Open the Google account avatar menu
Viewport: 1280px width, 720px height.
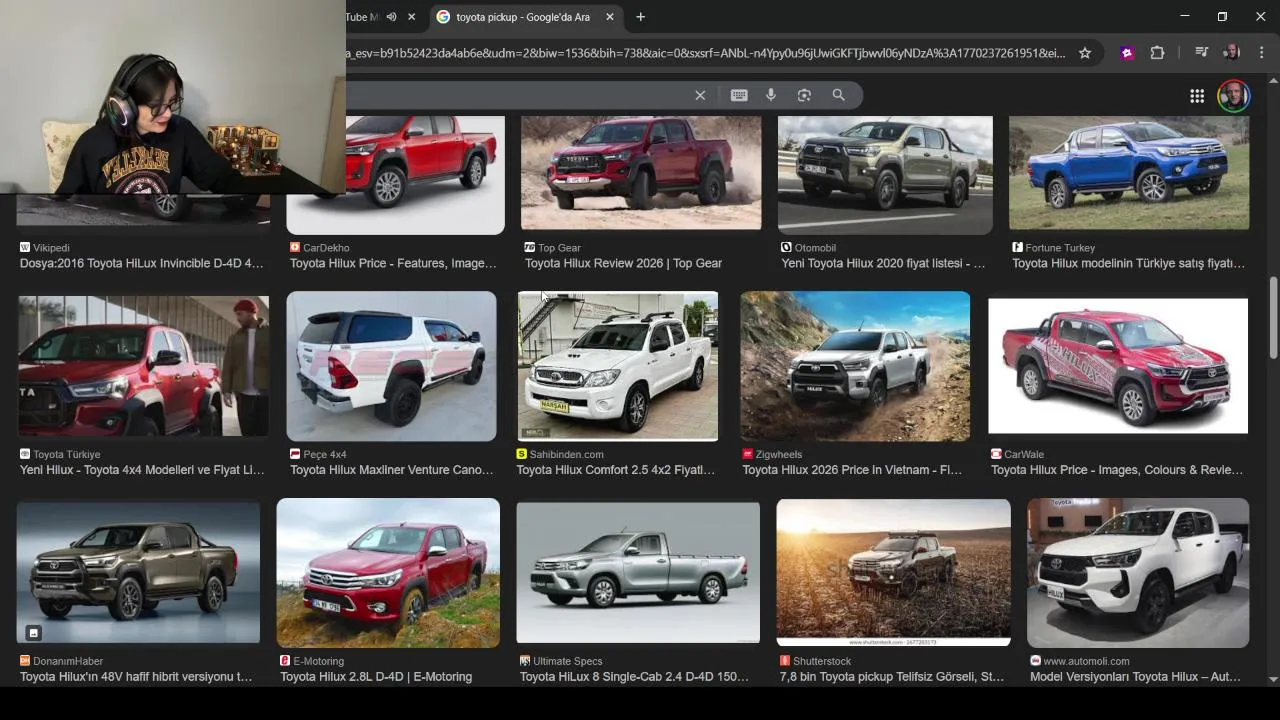(1233, 96)
